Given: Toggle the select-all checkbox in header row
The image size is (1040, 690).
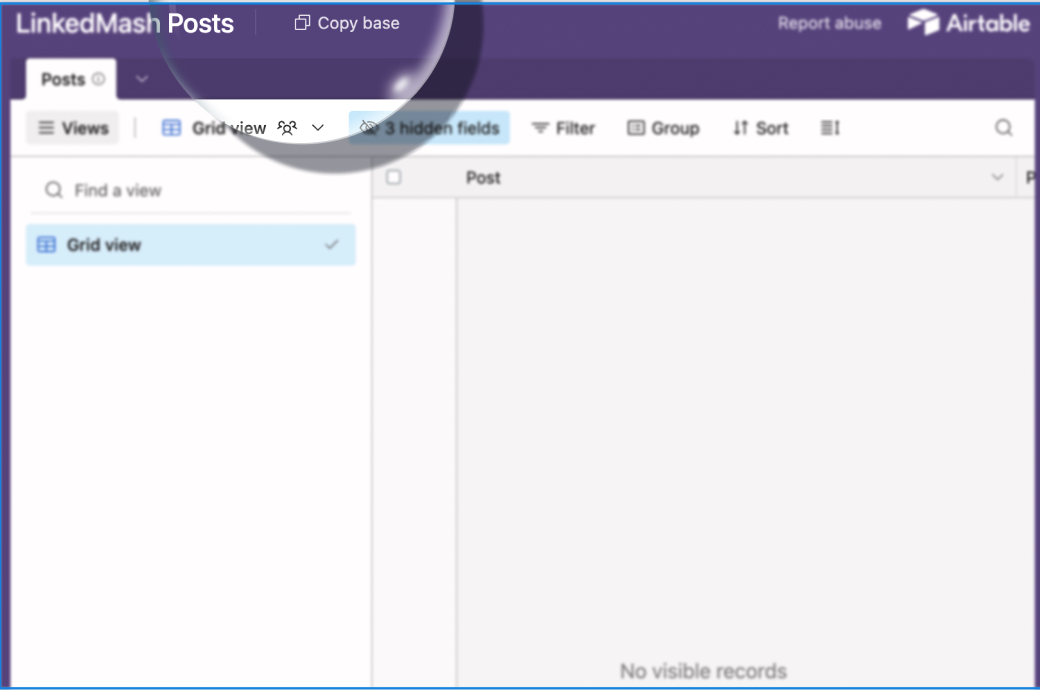Looking at the screenshot, I should click(x=393, y=177).
